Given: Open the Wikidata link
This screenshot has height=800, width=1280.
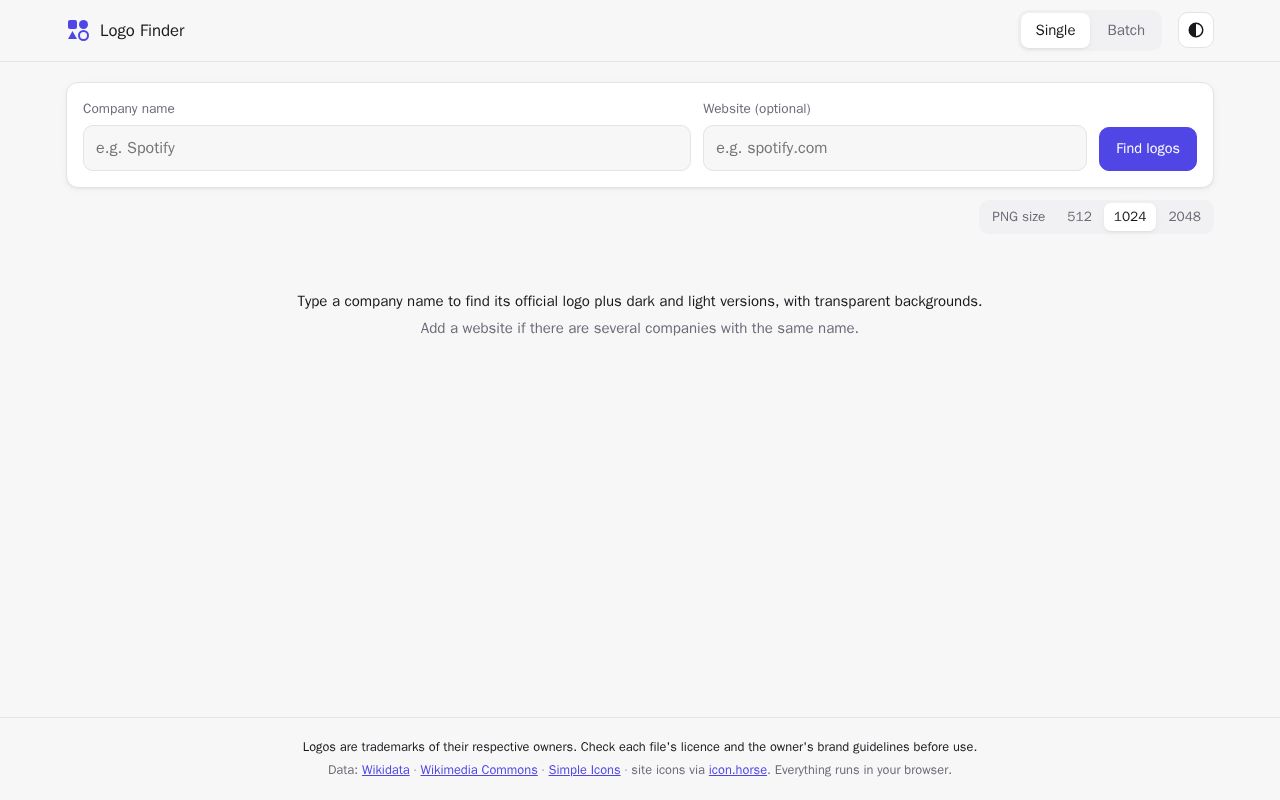Looking at the screenshot, I should coord(386,770).
